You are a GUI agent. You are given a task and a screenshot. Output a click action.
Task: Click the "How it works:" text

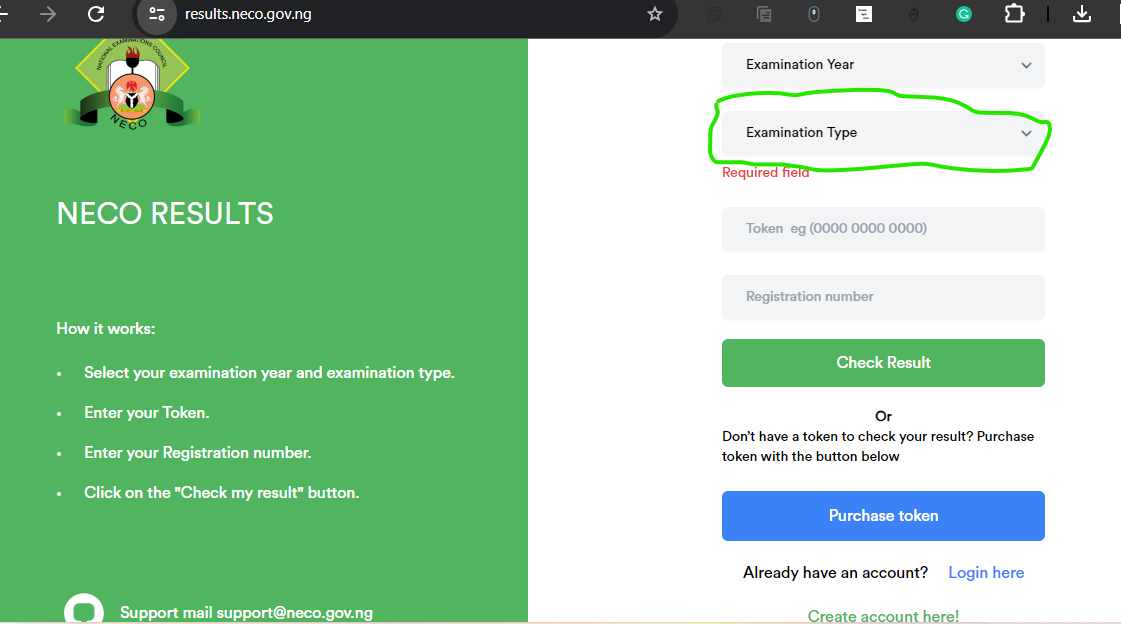click(106, 329)
